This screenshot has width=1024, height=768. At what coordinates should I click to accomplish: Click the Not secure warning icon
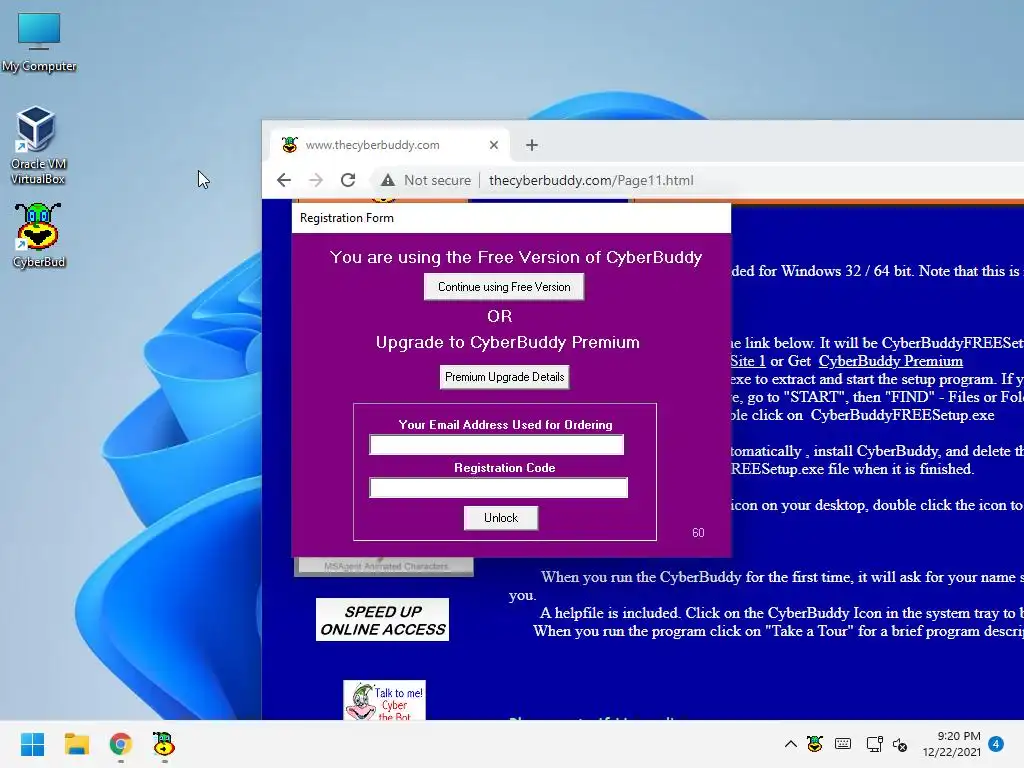(388, 180)
